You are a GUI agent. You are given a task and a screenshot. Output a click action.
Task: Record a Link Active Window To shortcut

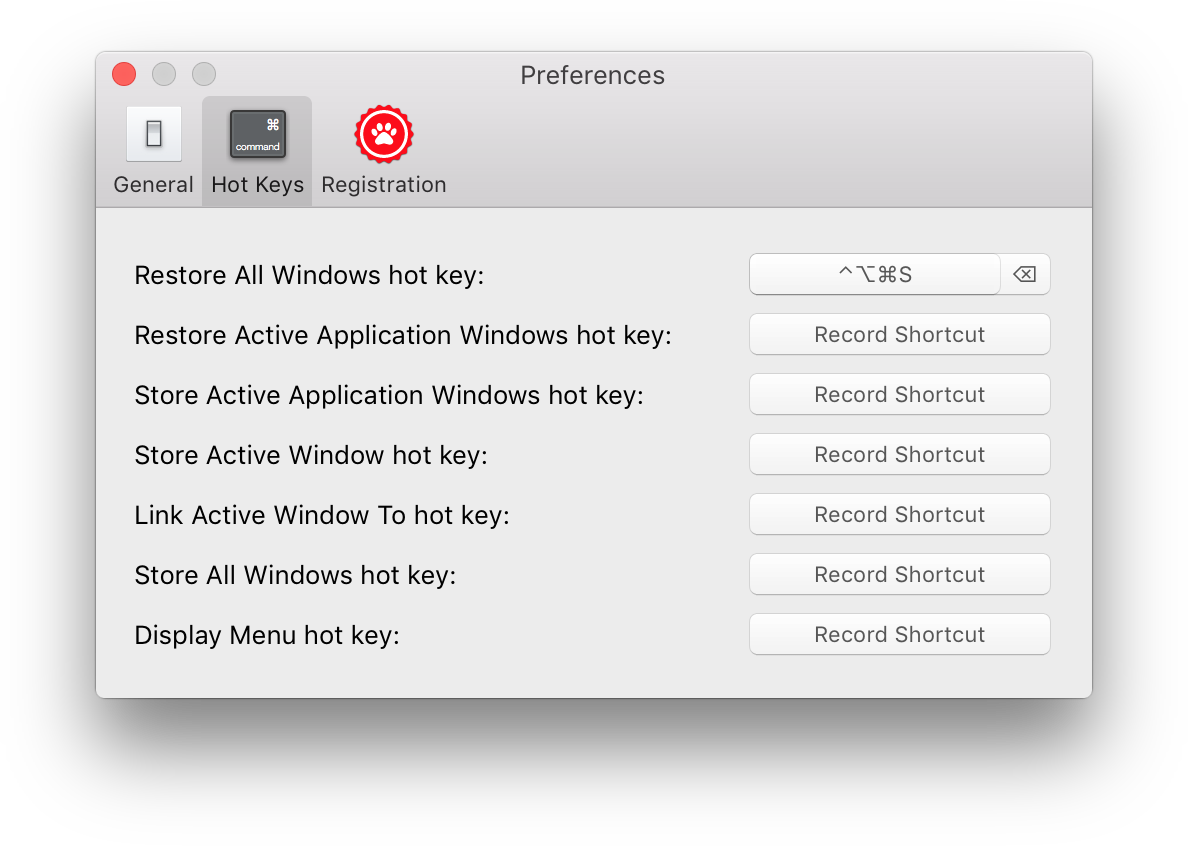[x=898, y=514]
